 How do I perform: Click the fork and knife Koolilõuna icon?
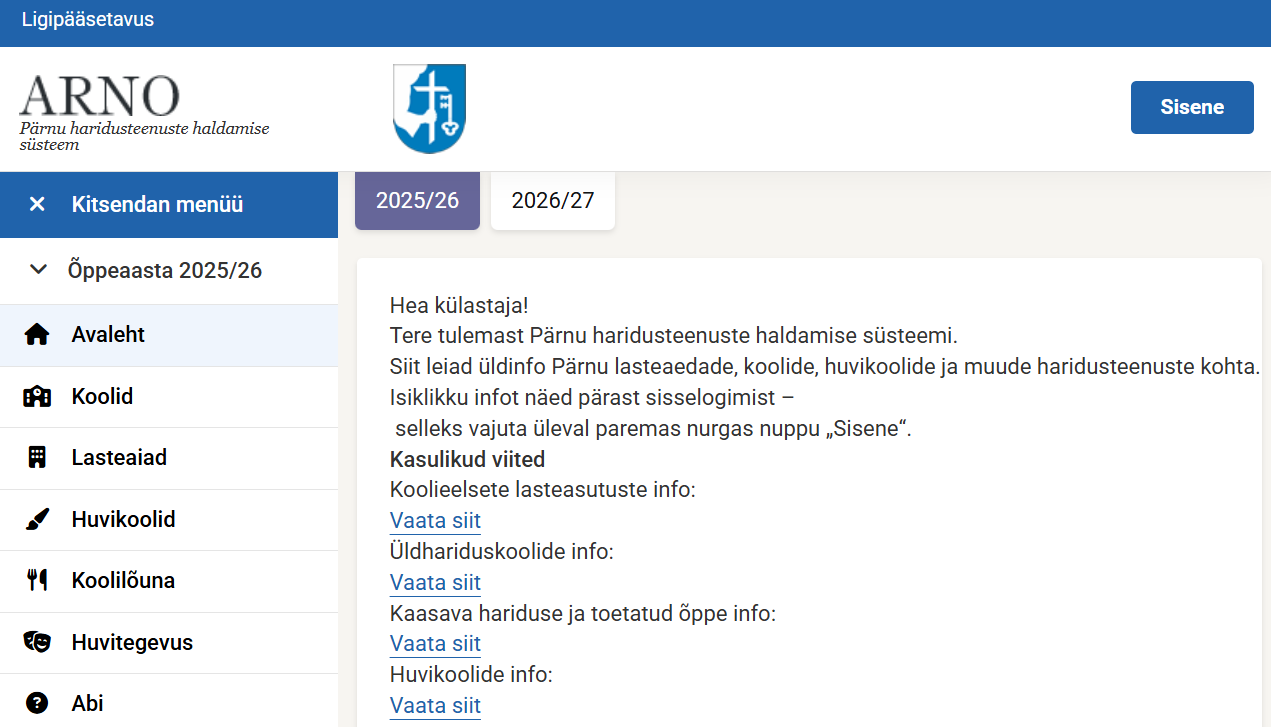37,581
